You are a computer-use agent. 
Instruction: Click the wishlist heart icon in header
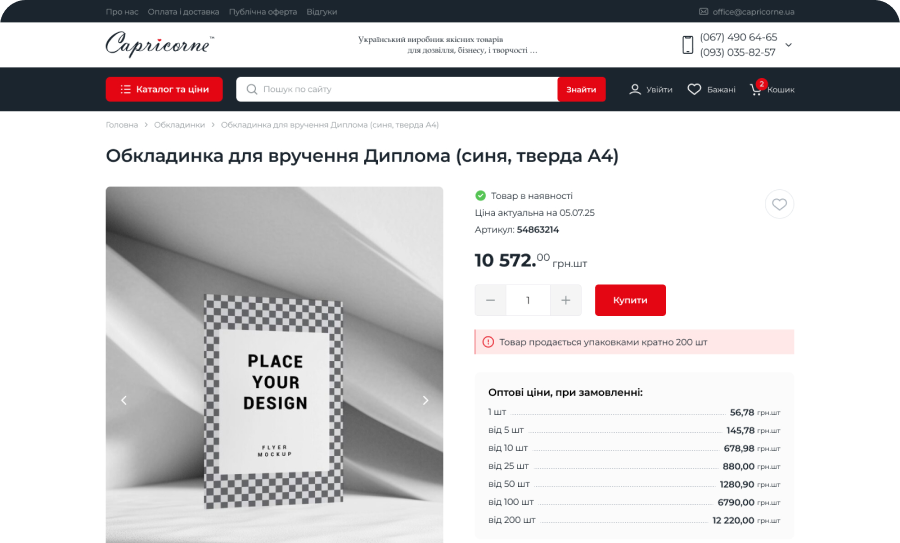click(x=695, y=89)
